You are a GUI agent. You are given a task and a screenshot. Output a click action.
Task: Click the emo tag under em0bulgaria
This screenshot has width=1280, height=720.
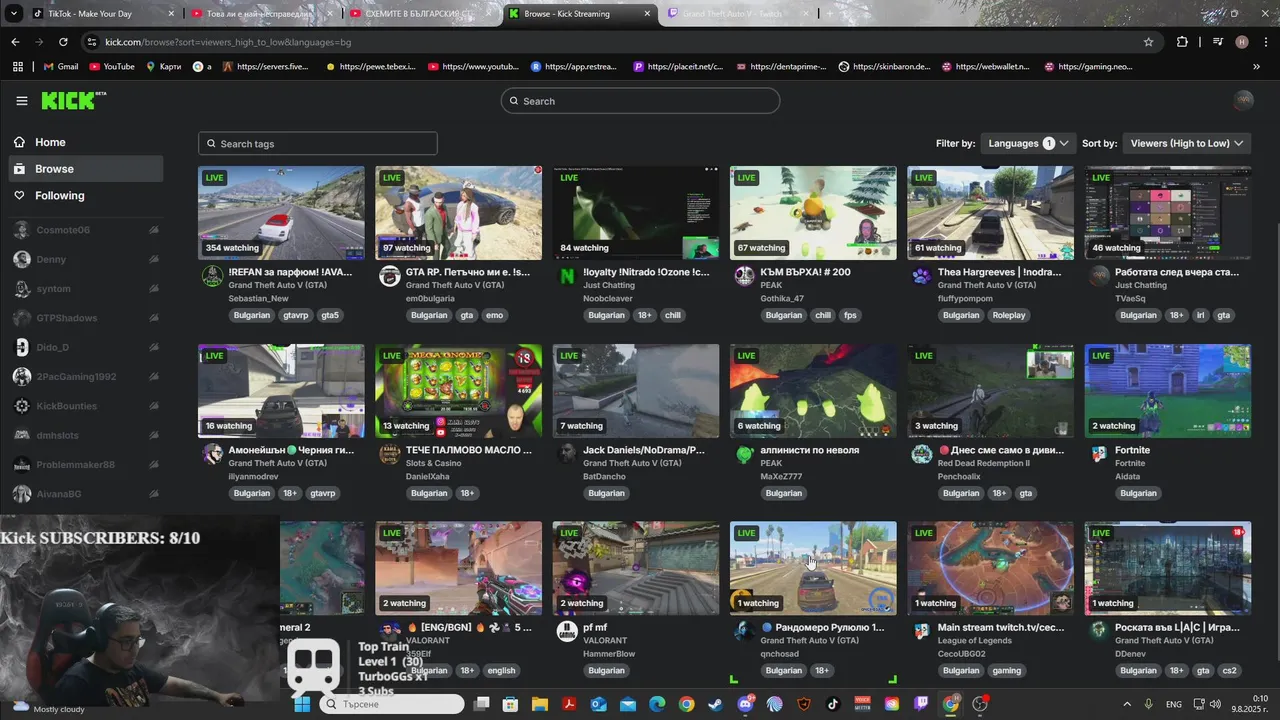(x=494, y=315)
